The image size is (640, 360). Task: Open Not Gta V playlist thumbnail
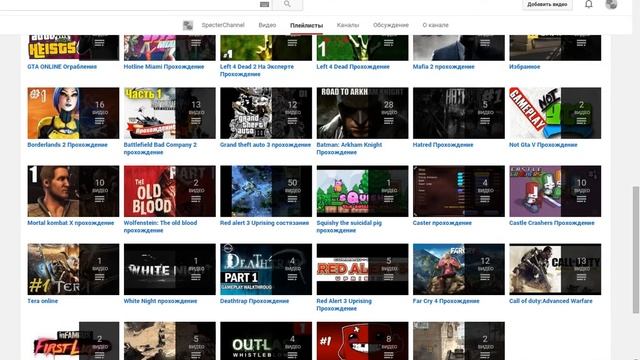tap(555, 113)
